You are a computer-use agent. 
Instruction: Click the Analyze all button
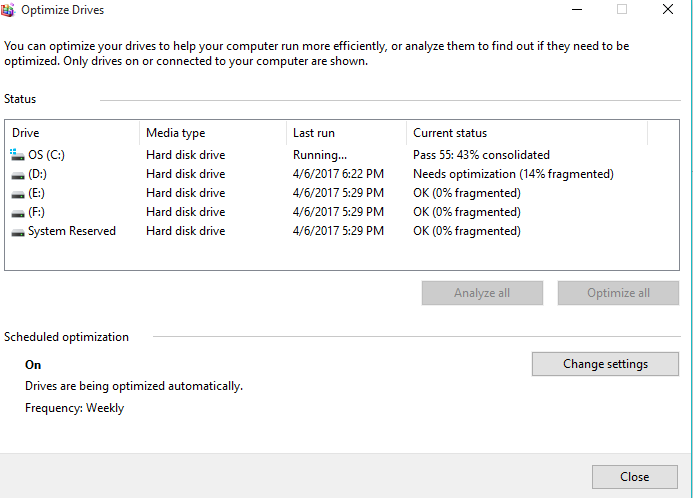pyautogui.click(x=482, y=293)
